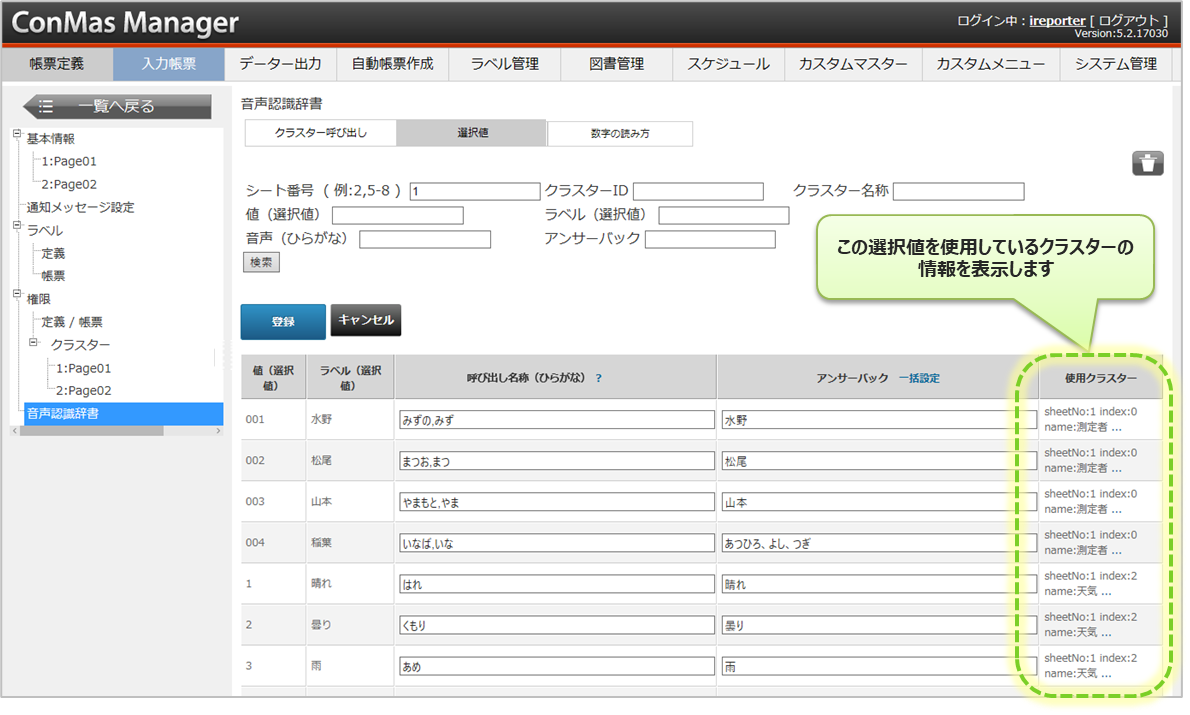This screenshot has width=1190, height=715.
Task: Click the 一覧へ戻る back button
Action: pyautogui.click(x=117, y=106)
